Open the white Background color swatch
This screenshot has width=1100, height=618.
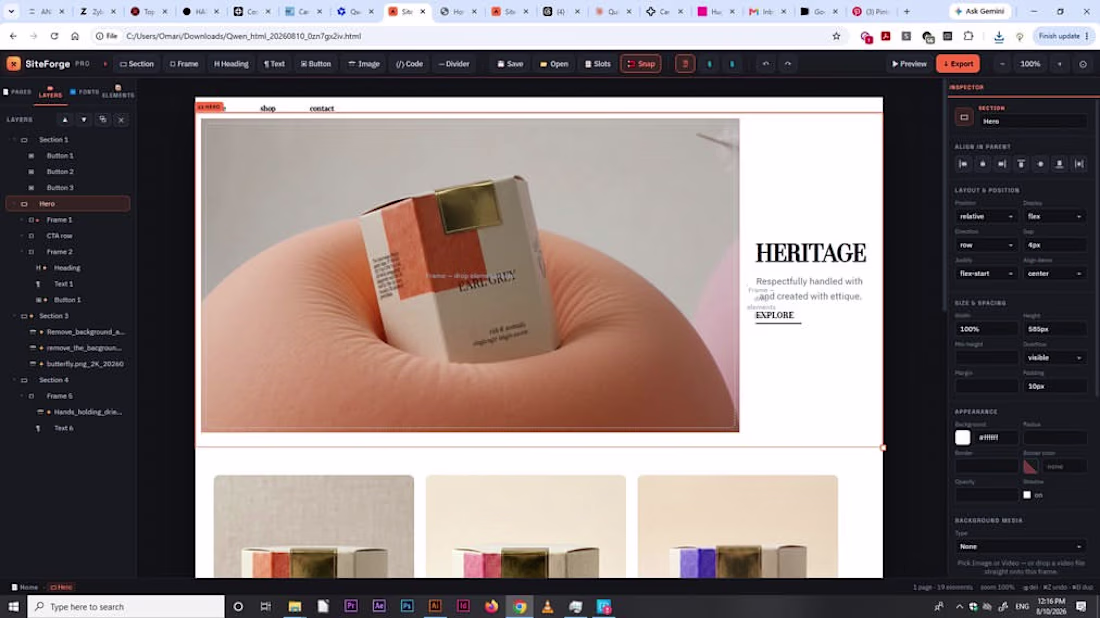(x=962, y=438)
